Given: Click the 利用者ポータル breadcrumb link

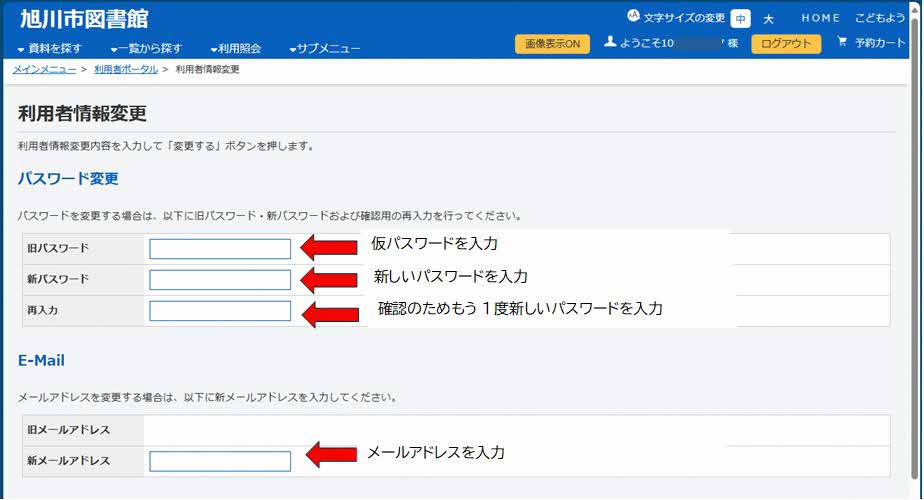Looking at the screenshot, I should click(125, 70).
